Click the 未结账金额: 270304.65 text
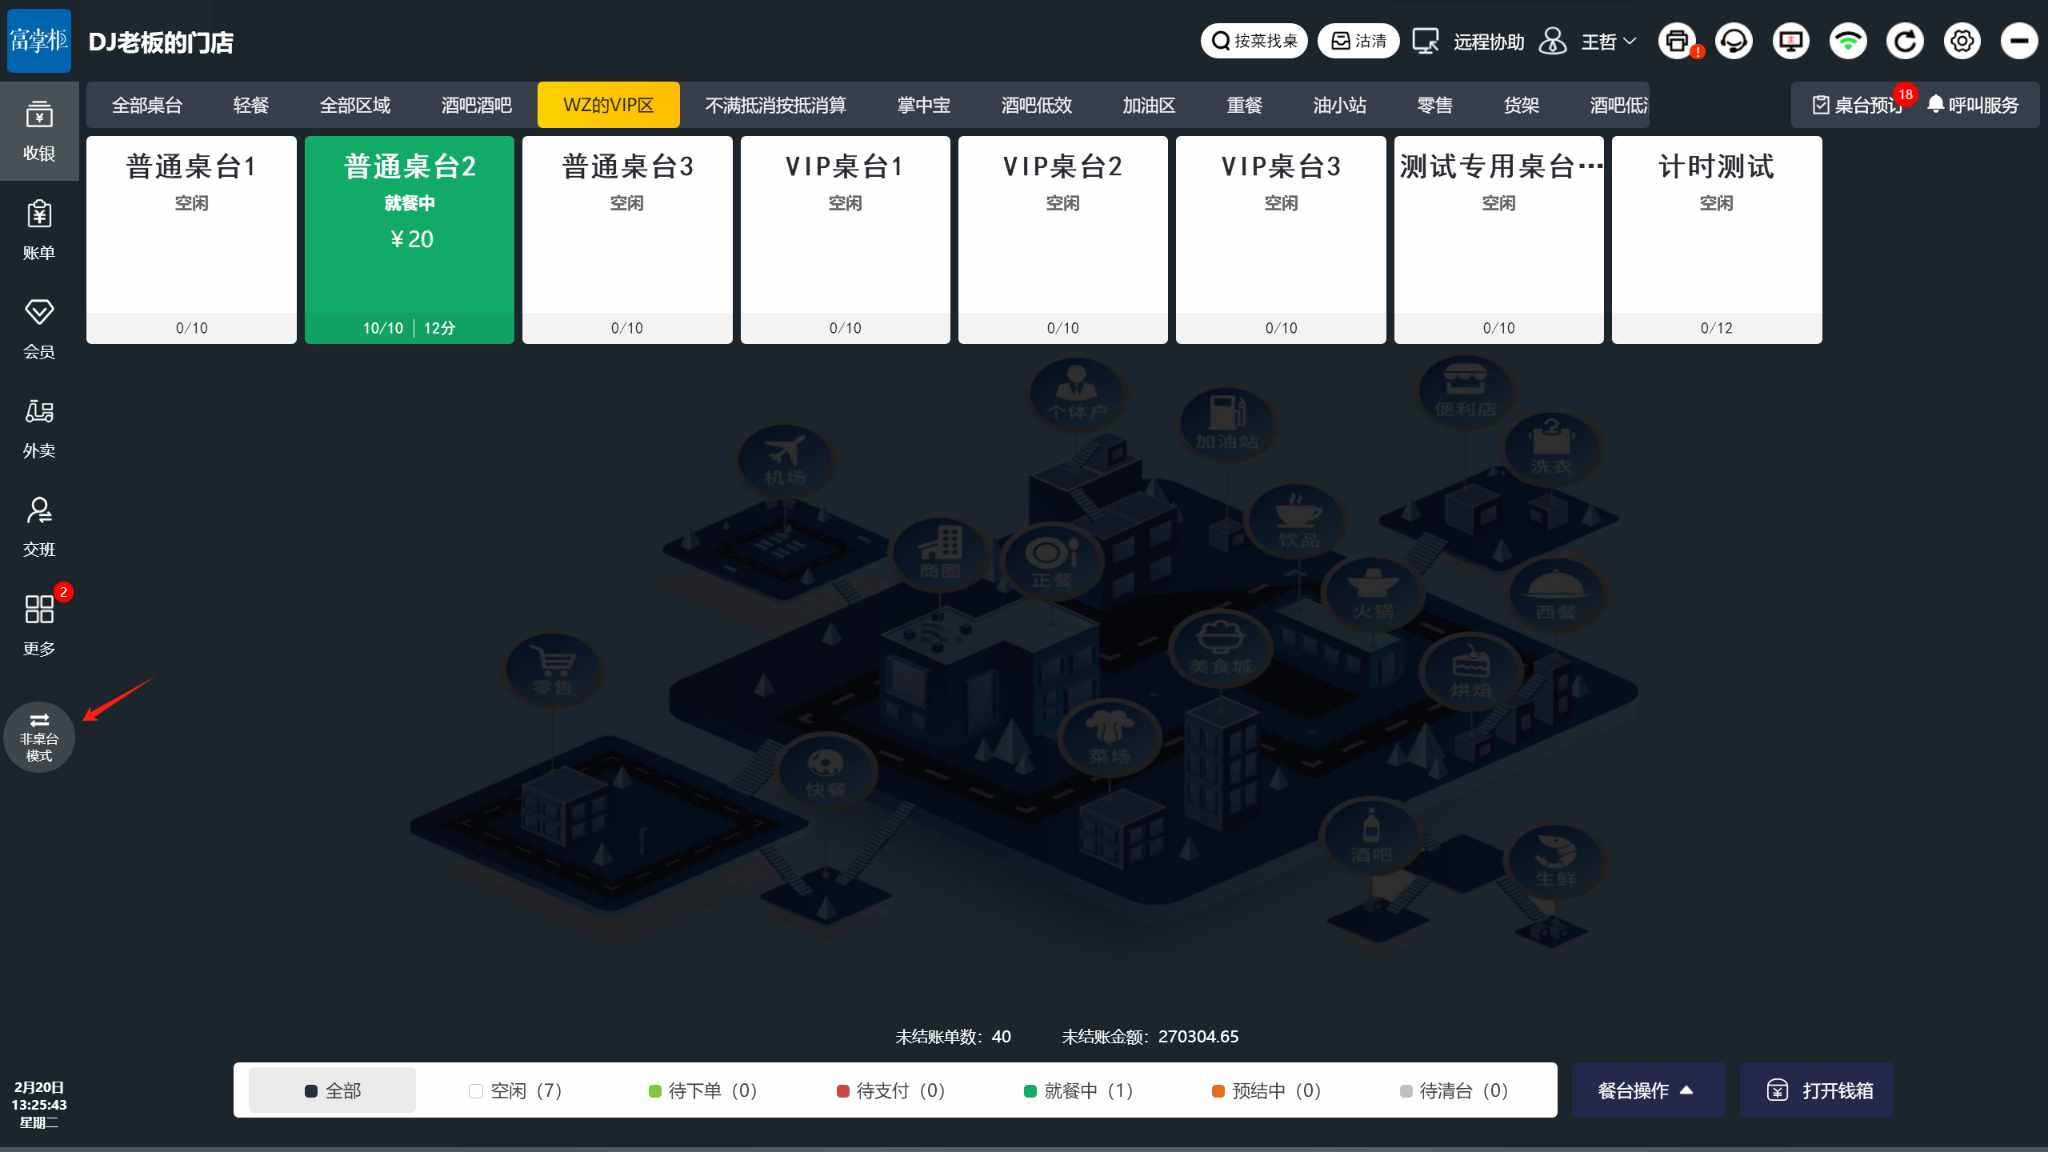 [x=1150, y=1037]
